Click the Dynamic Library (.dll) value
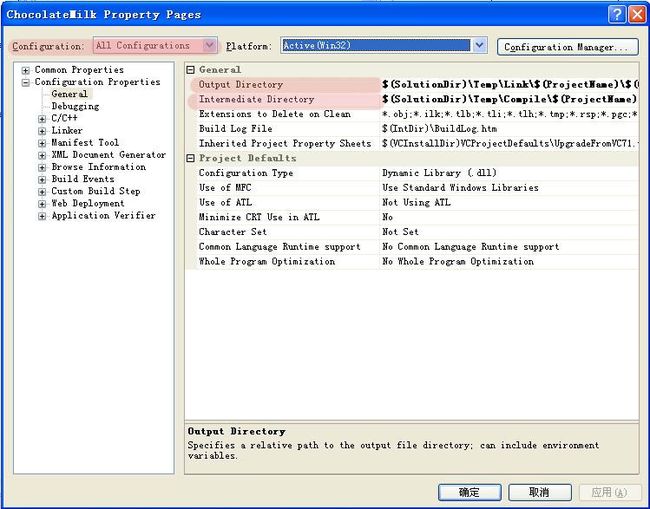The image size is (650, 509). click(509, 173)
